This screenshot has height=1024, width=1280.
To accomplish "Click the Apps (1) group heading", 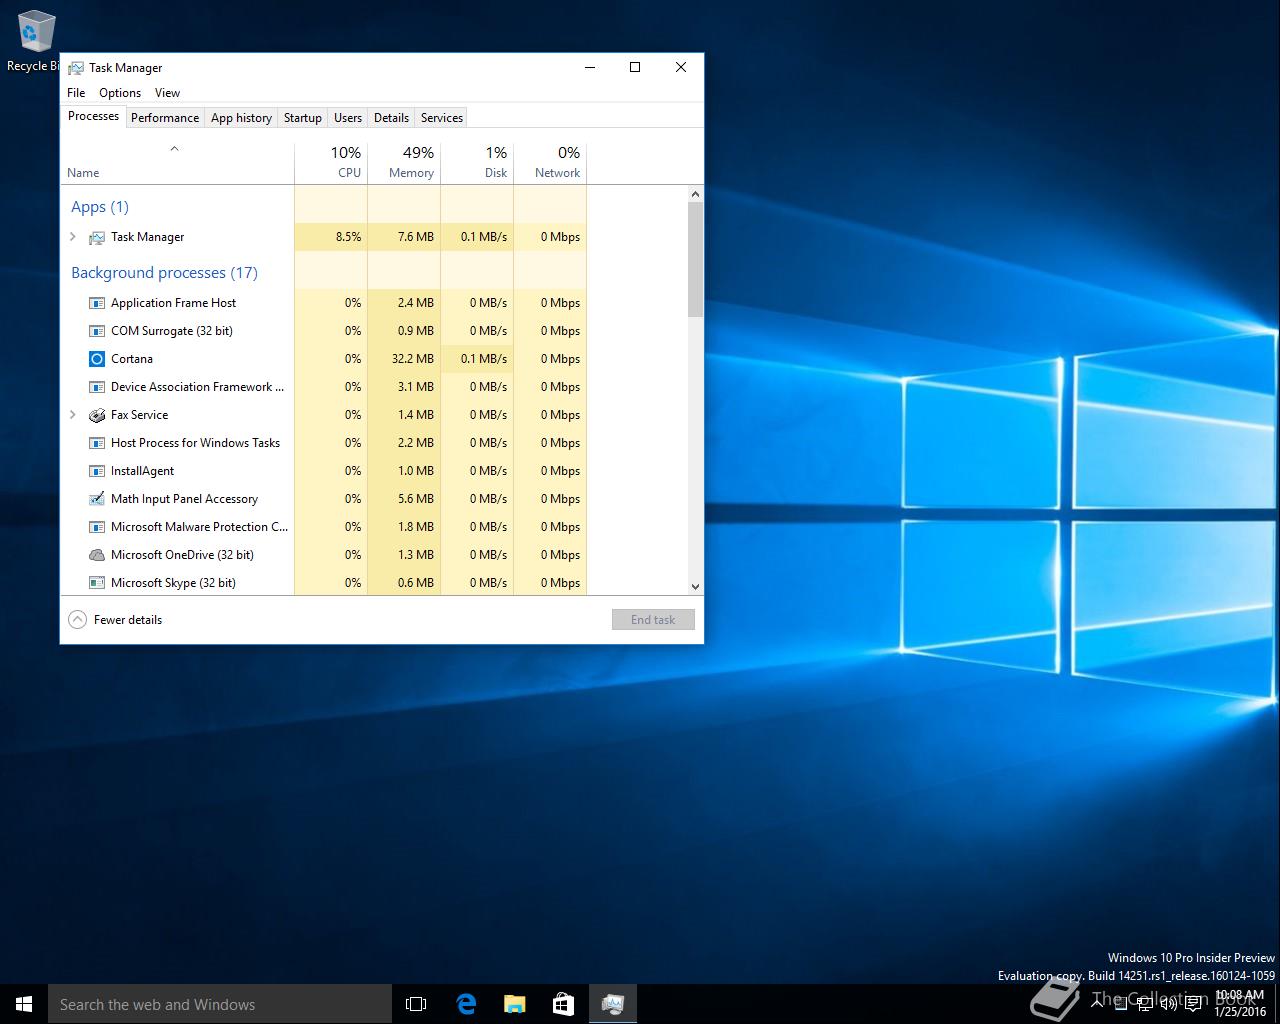I will [100, 207].
